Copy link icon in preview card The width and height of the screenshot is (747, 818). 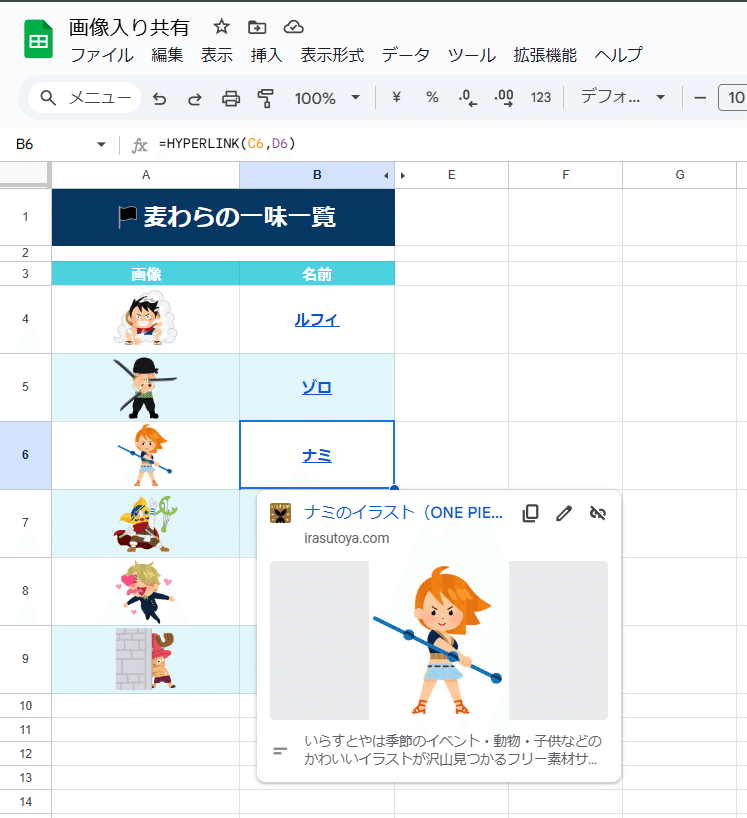pos(530,513)
